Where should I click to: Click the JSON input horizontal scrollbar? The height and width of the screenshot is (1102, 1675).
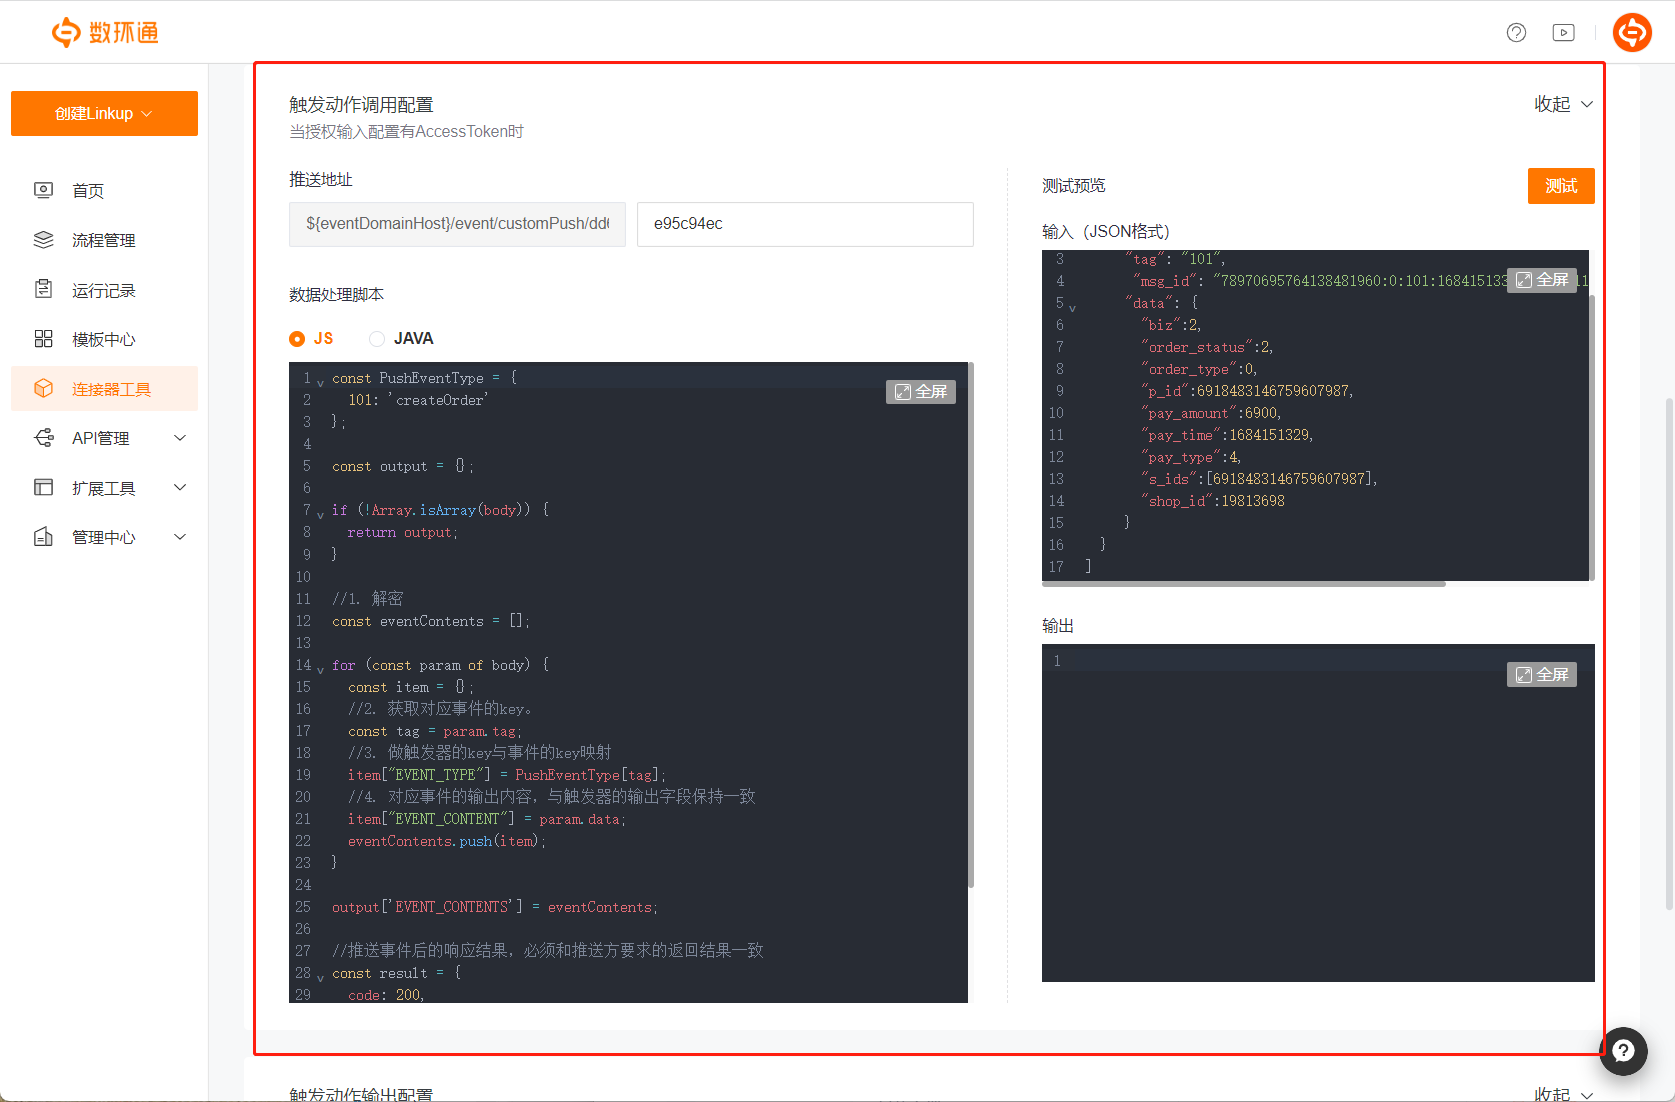click(x=1244, y=584)
